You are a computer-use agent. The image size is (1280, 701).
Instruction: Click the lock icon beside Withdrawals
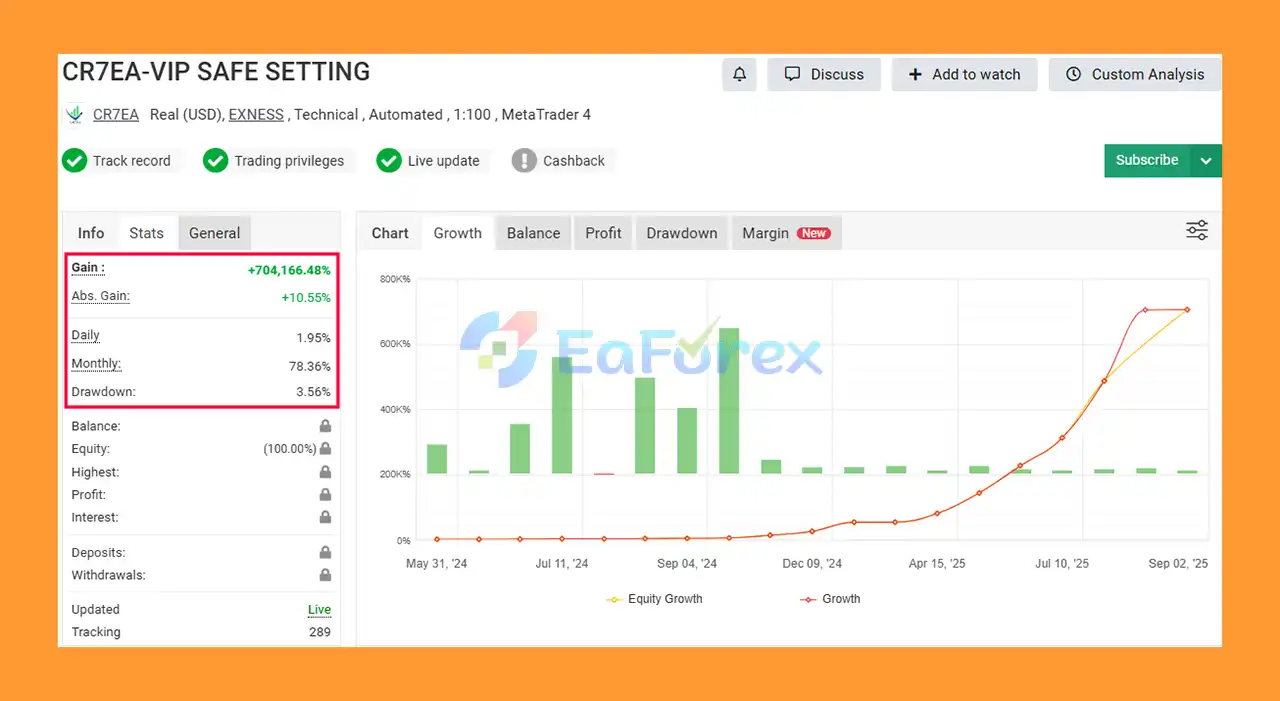[x=325, y=575]
